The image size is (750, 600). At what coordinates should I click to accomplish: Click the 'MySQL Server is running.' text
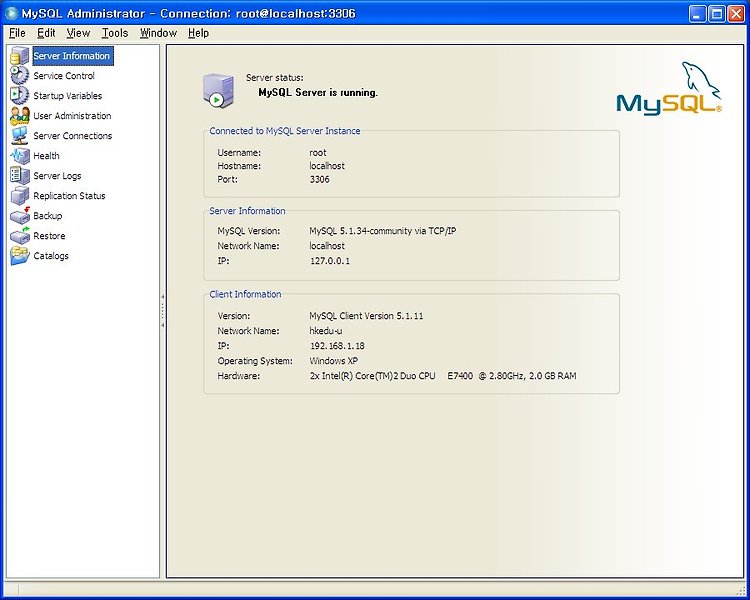318,92
